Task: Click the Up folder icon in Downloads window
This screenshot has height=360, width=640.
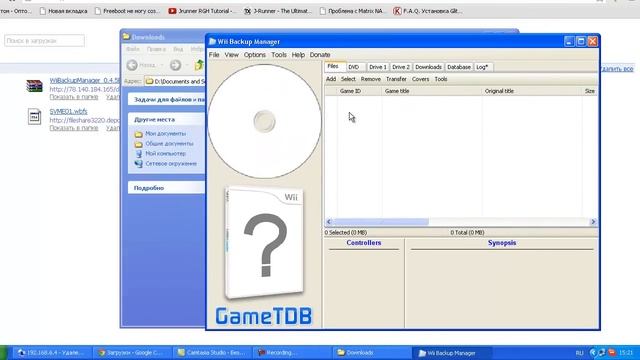Action: pos(199,65)
